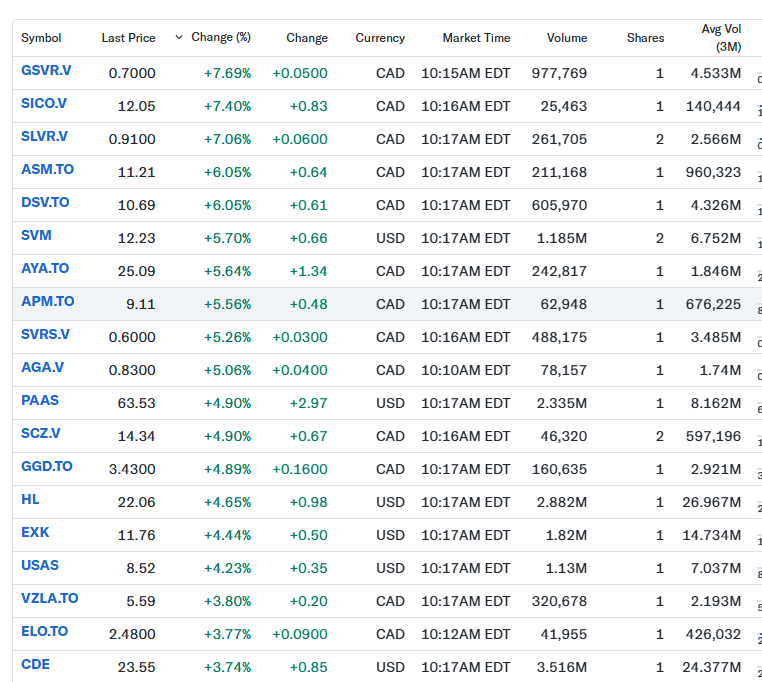Image resolution: width=762 pixels, height=682 pixels.
Task: Click the Avg Vol (3M) header
Action: coord(721,38)
